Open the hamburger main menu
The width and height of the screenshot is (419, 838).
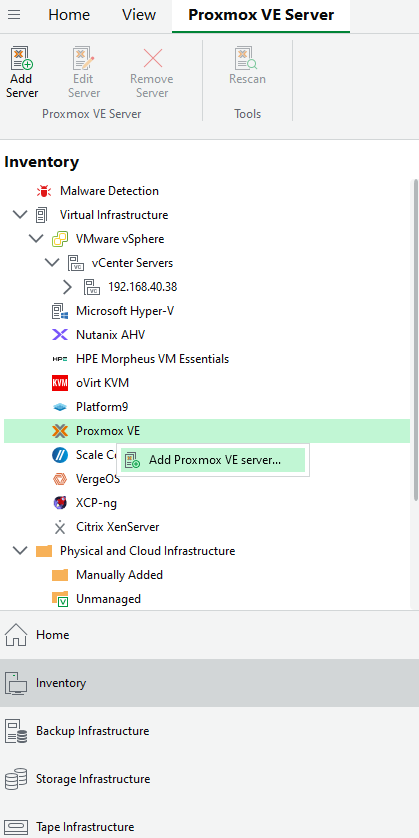click(14, 15)
